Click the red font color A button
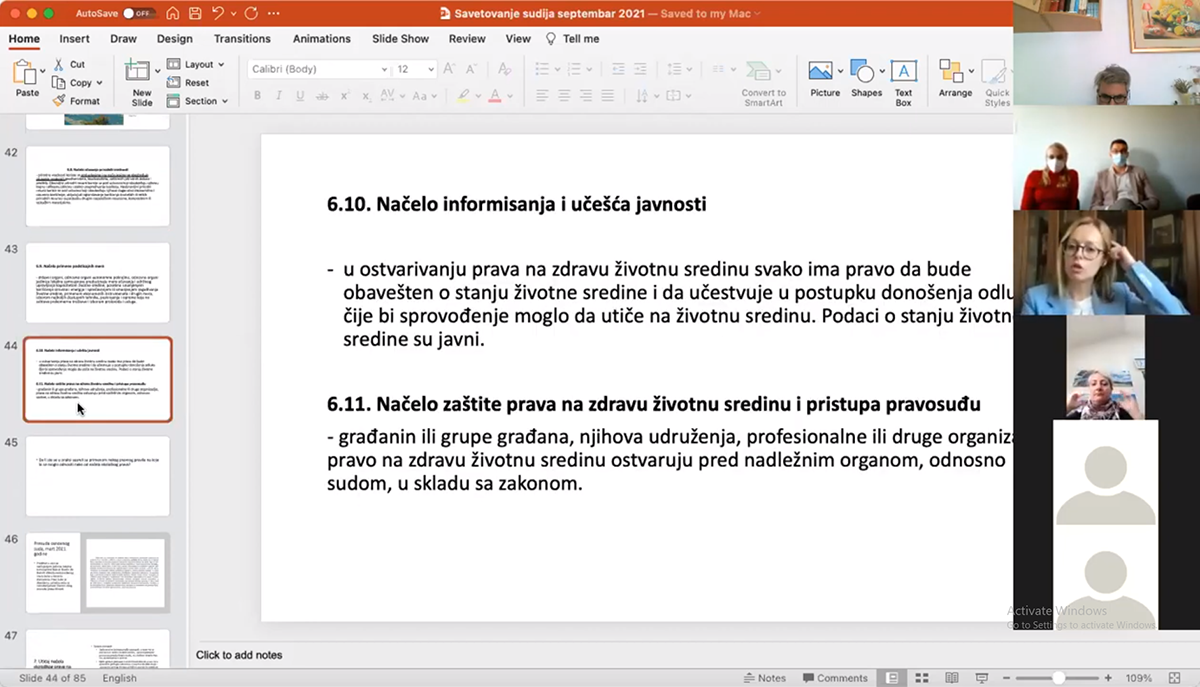Screen dimensions: 1200x687 [x=494, y=96]
